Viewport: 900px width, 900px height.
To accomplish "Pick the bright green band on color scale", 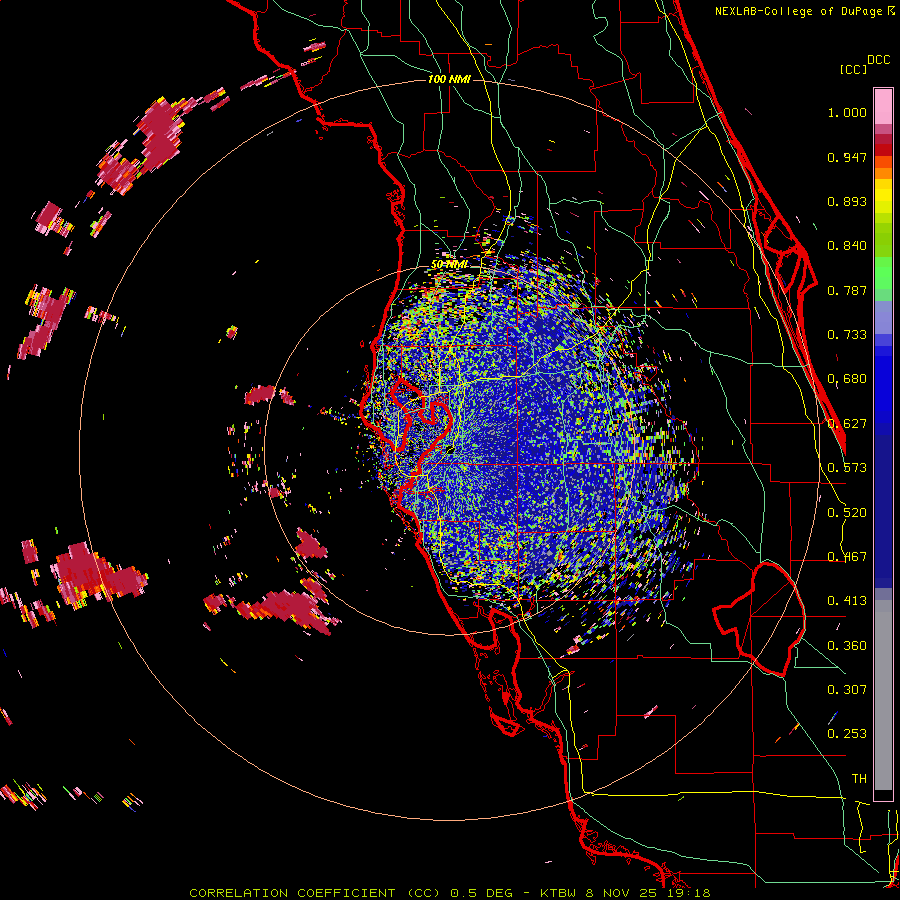I will point(883,273).
